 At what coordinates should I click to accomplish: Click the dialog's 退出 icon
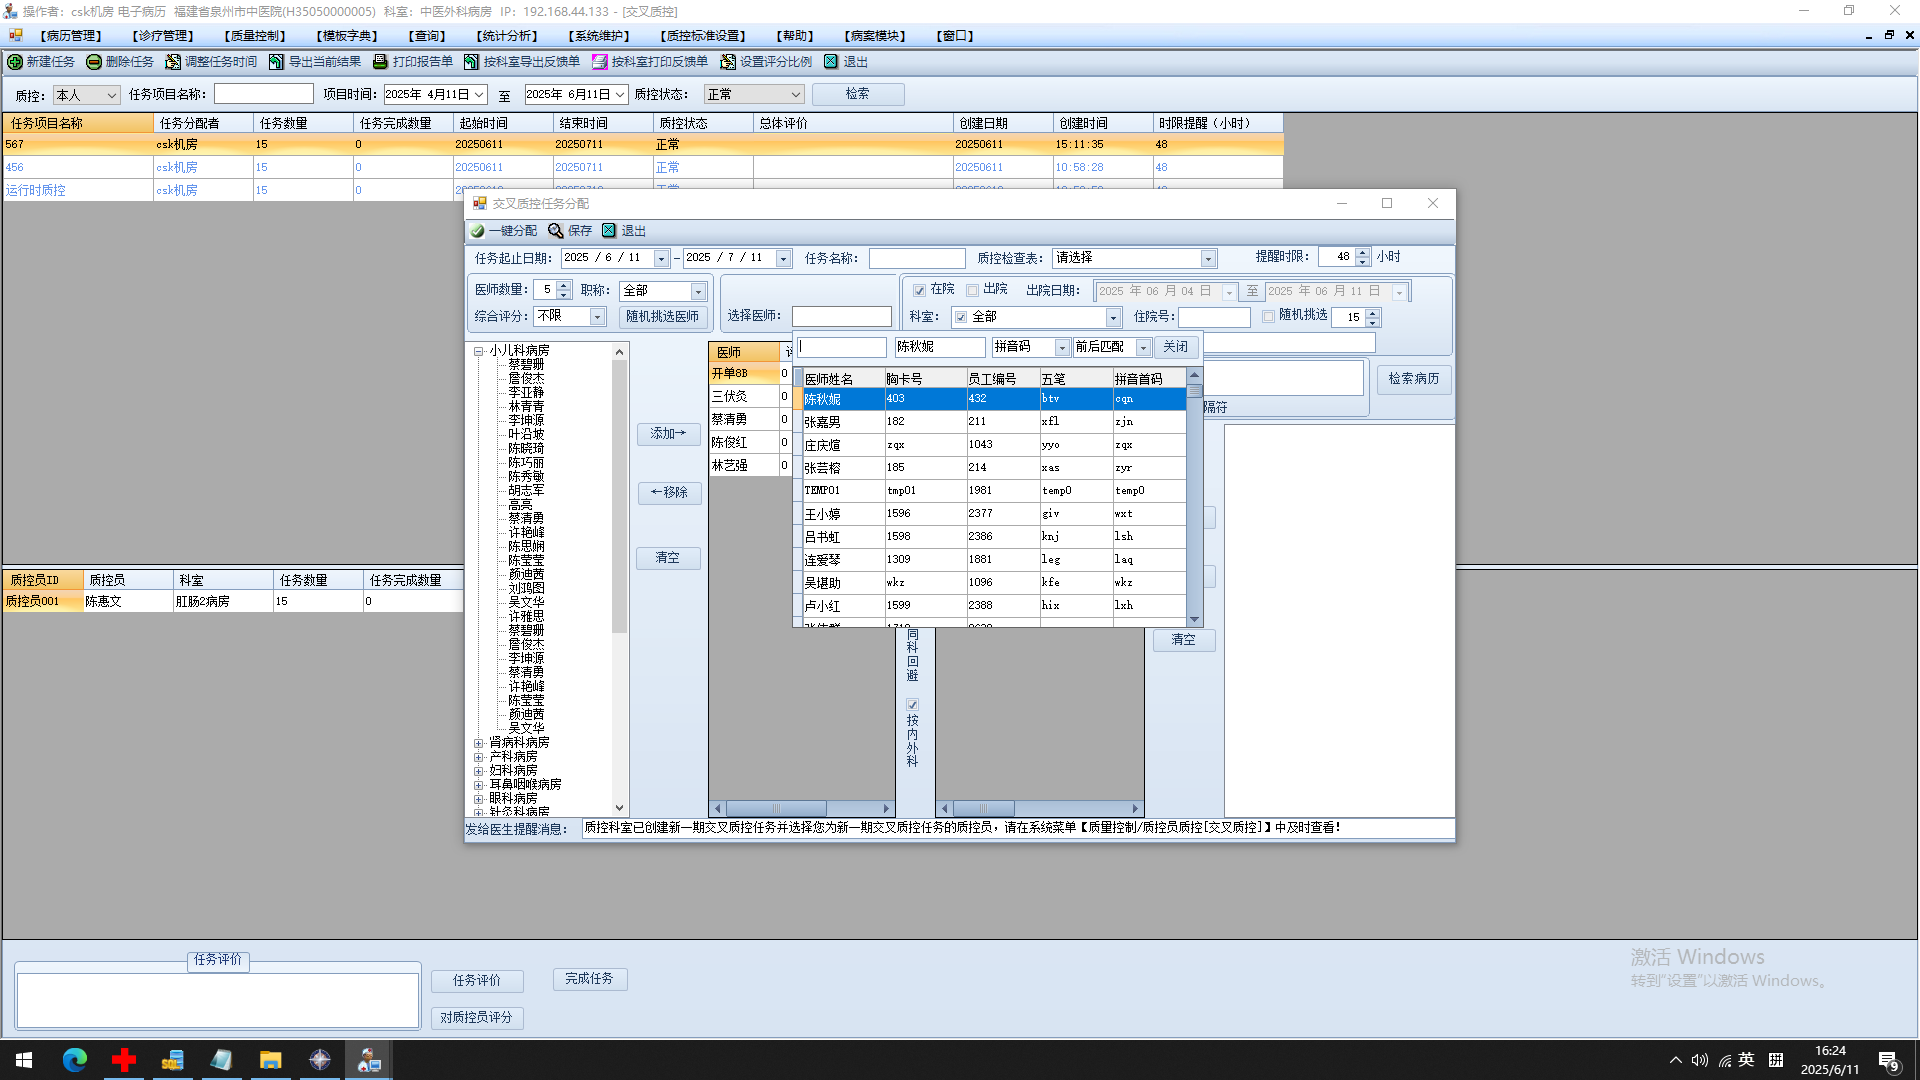point(609,231)
